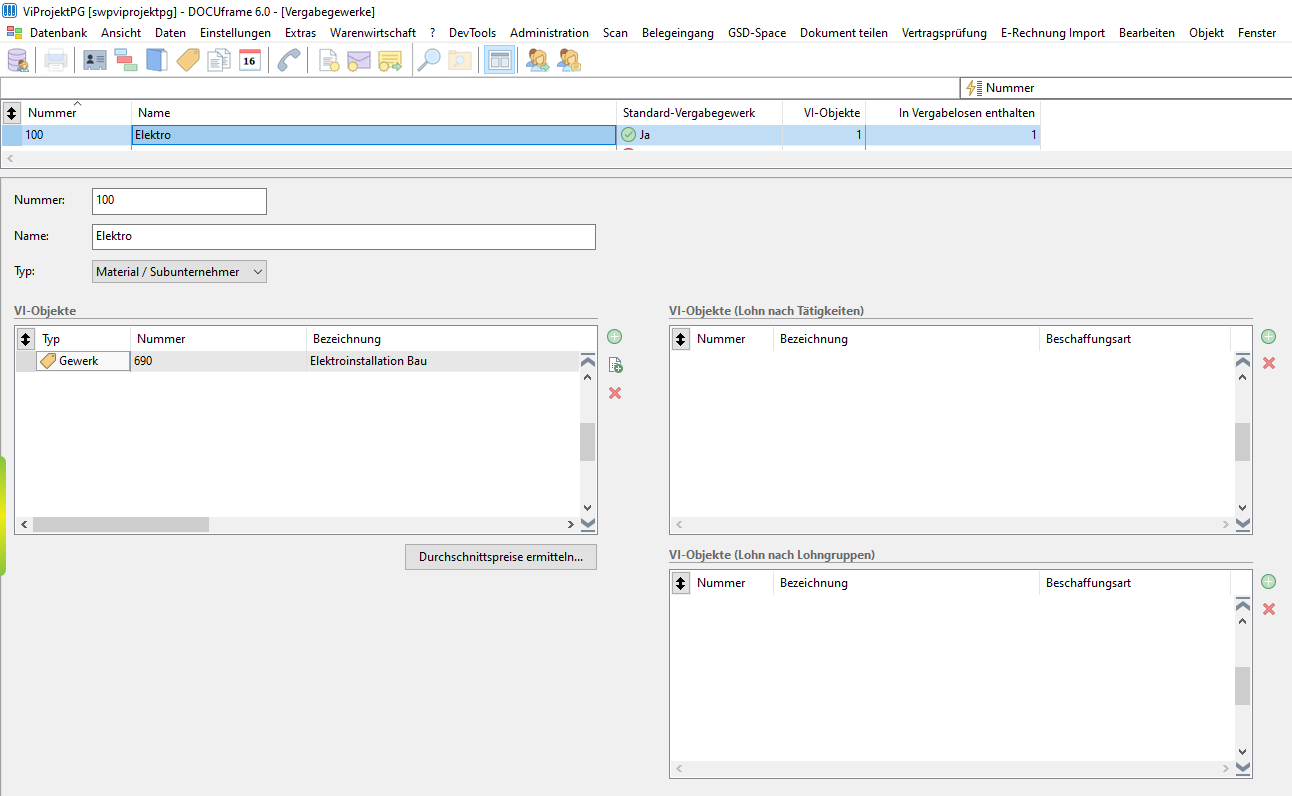Click the Name input field containing Elektro
Viewport: 1292px width, 796px height.
point(343,237)
